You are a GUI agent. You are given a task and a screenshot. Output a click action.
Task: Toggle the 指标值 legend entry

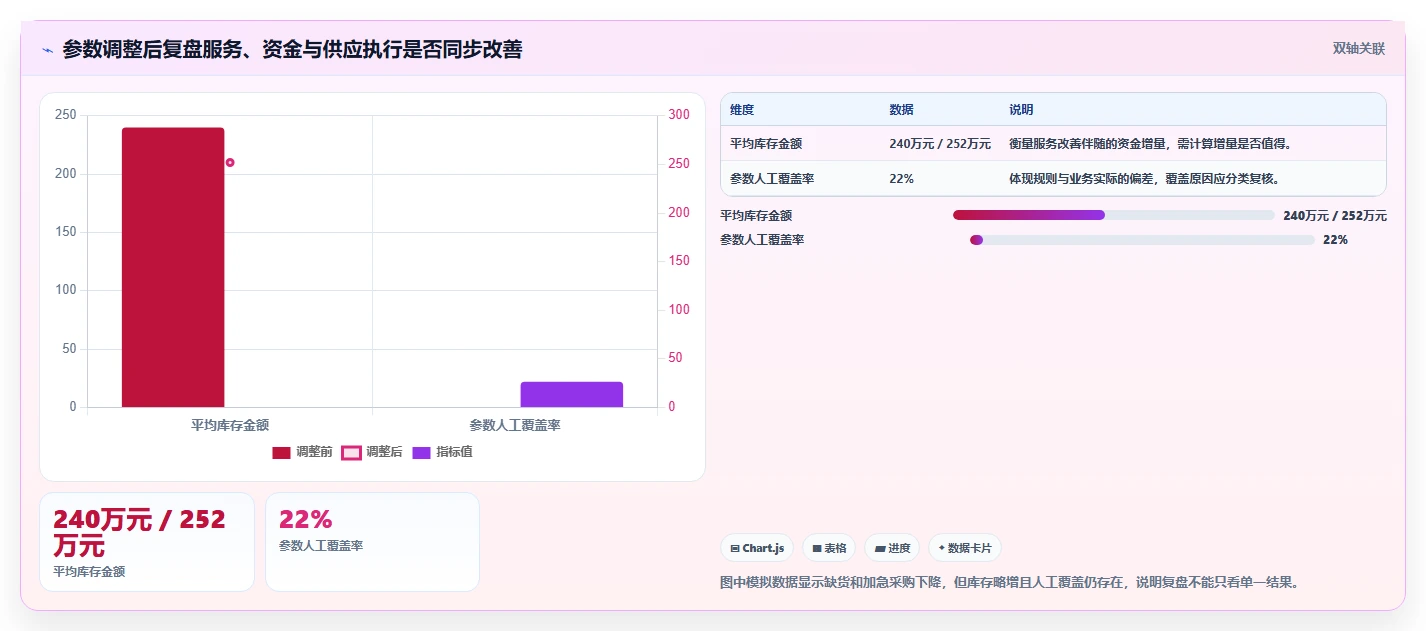coord(442,452)
